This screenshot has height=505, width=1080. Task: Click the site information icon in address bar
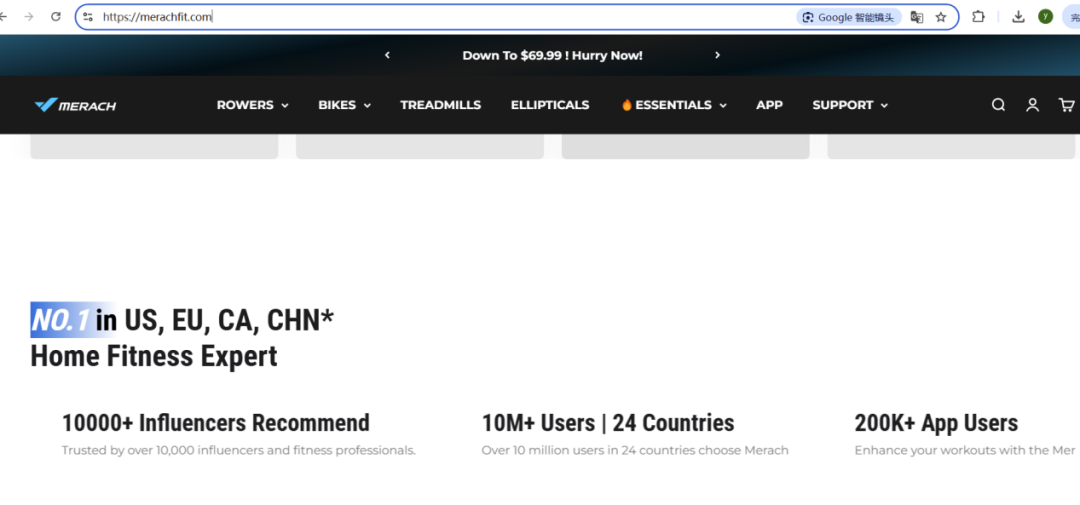point(88,17)
